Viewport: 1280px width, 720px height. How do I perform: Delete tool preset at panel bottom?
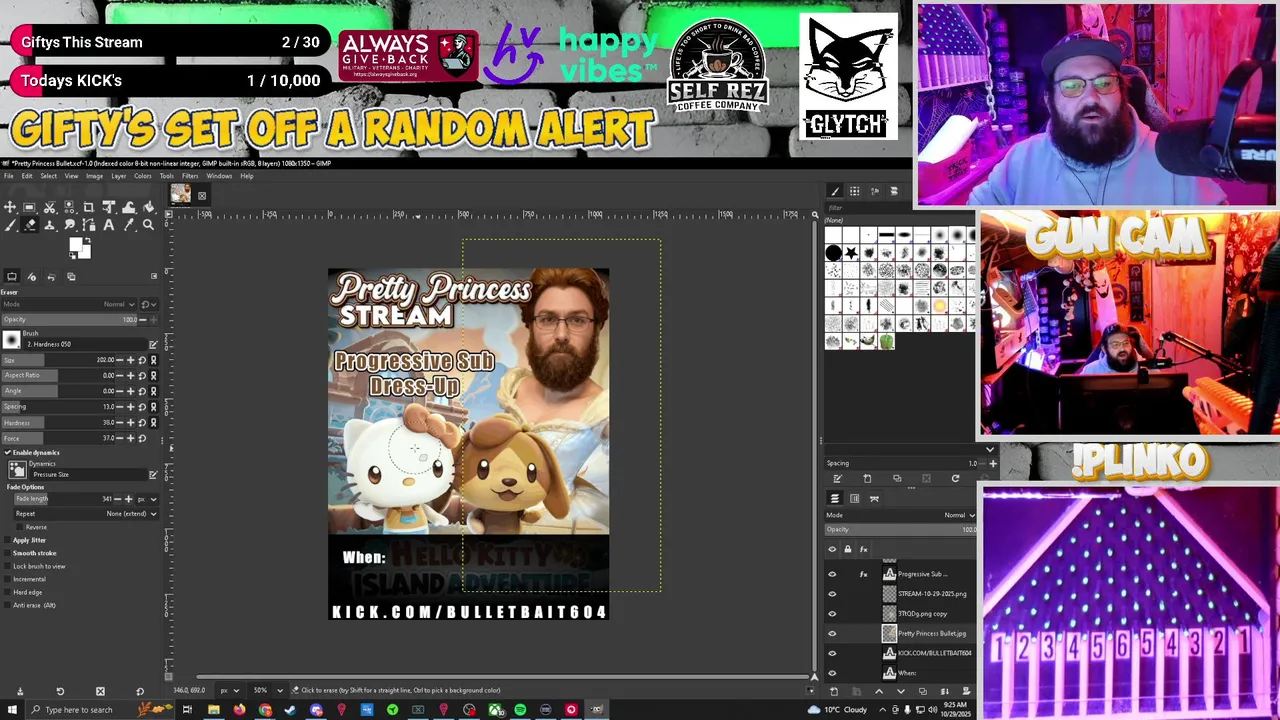click(100, 691)
